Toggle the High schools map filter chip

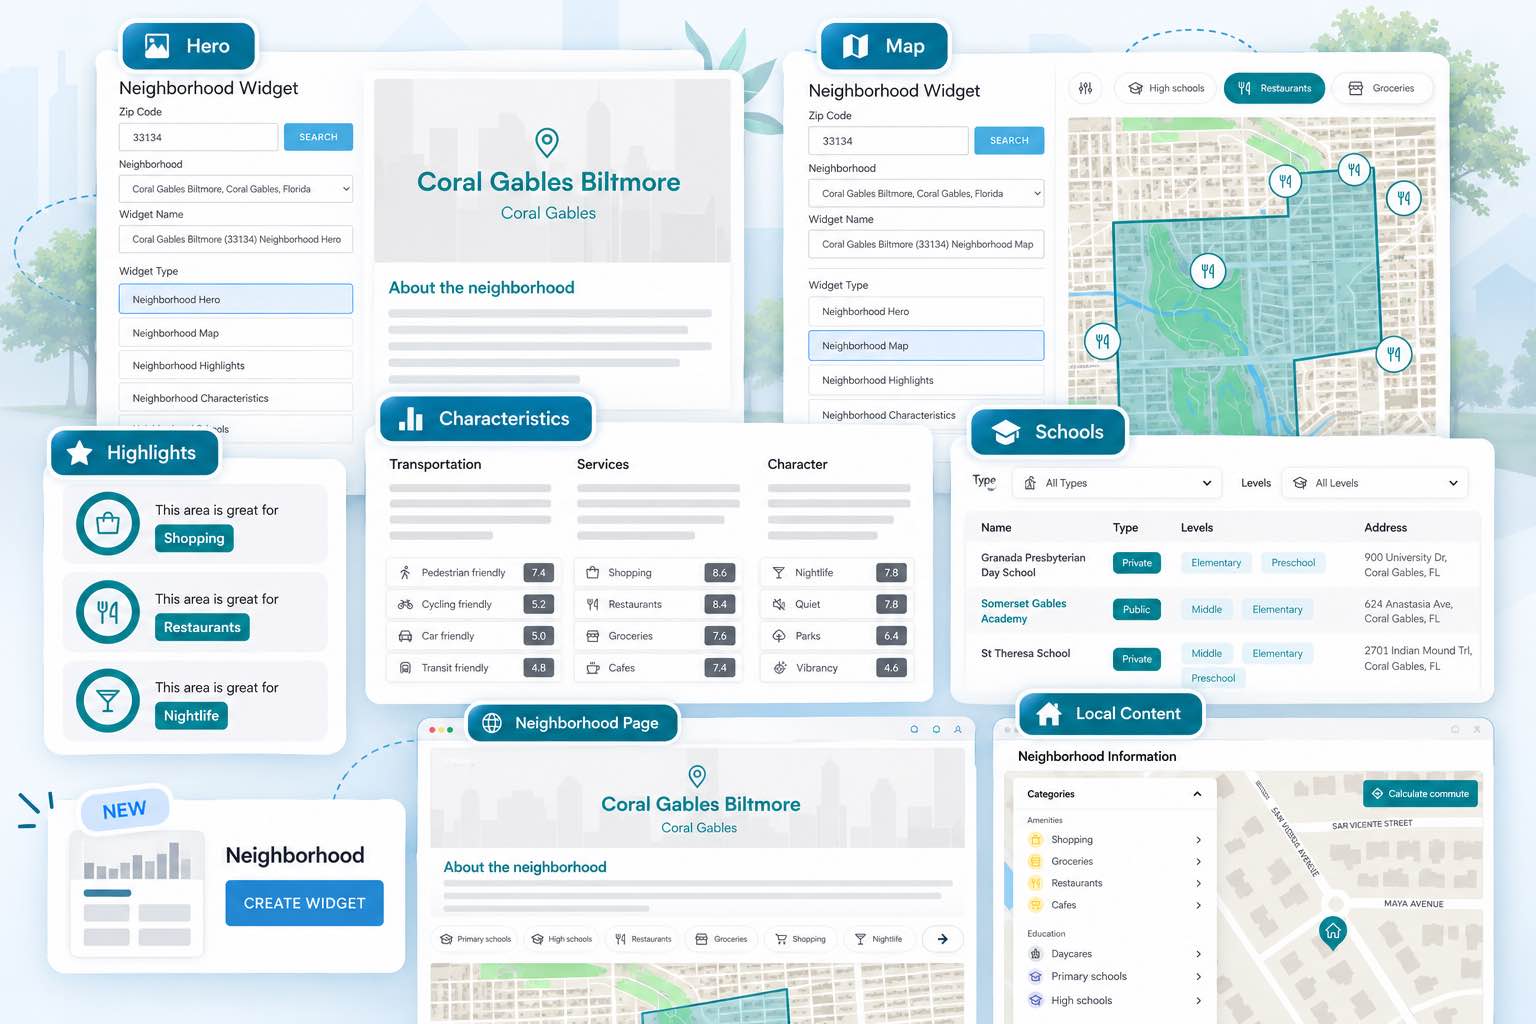click(x=1166, y=89)
